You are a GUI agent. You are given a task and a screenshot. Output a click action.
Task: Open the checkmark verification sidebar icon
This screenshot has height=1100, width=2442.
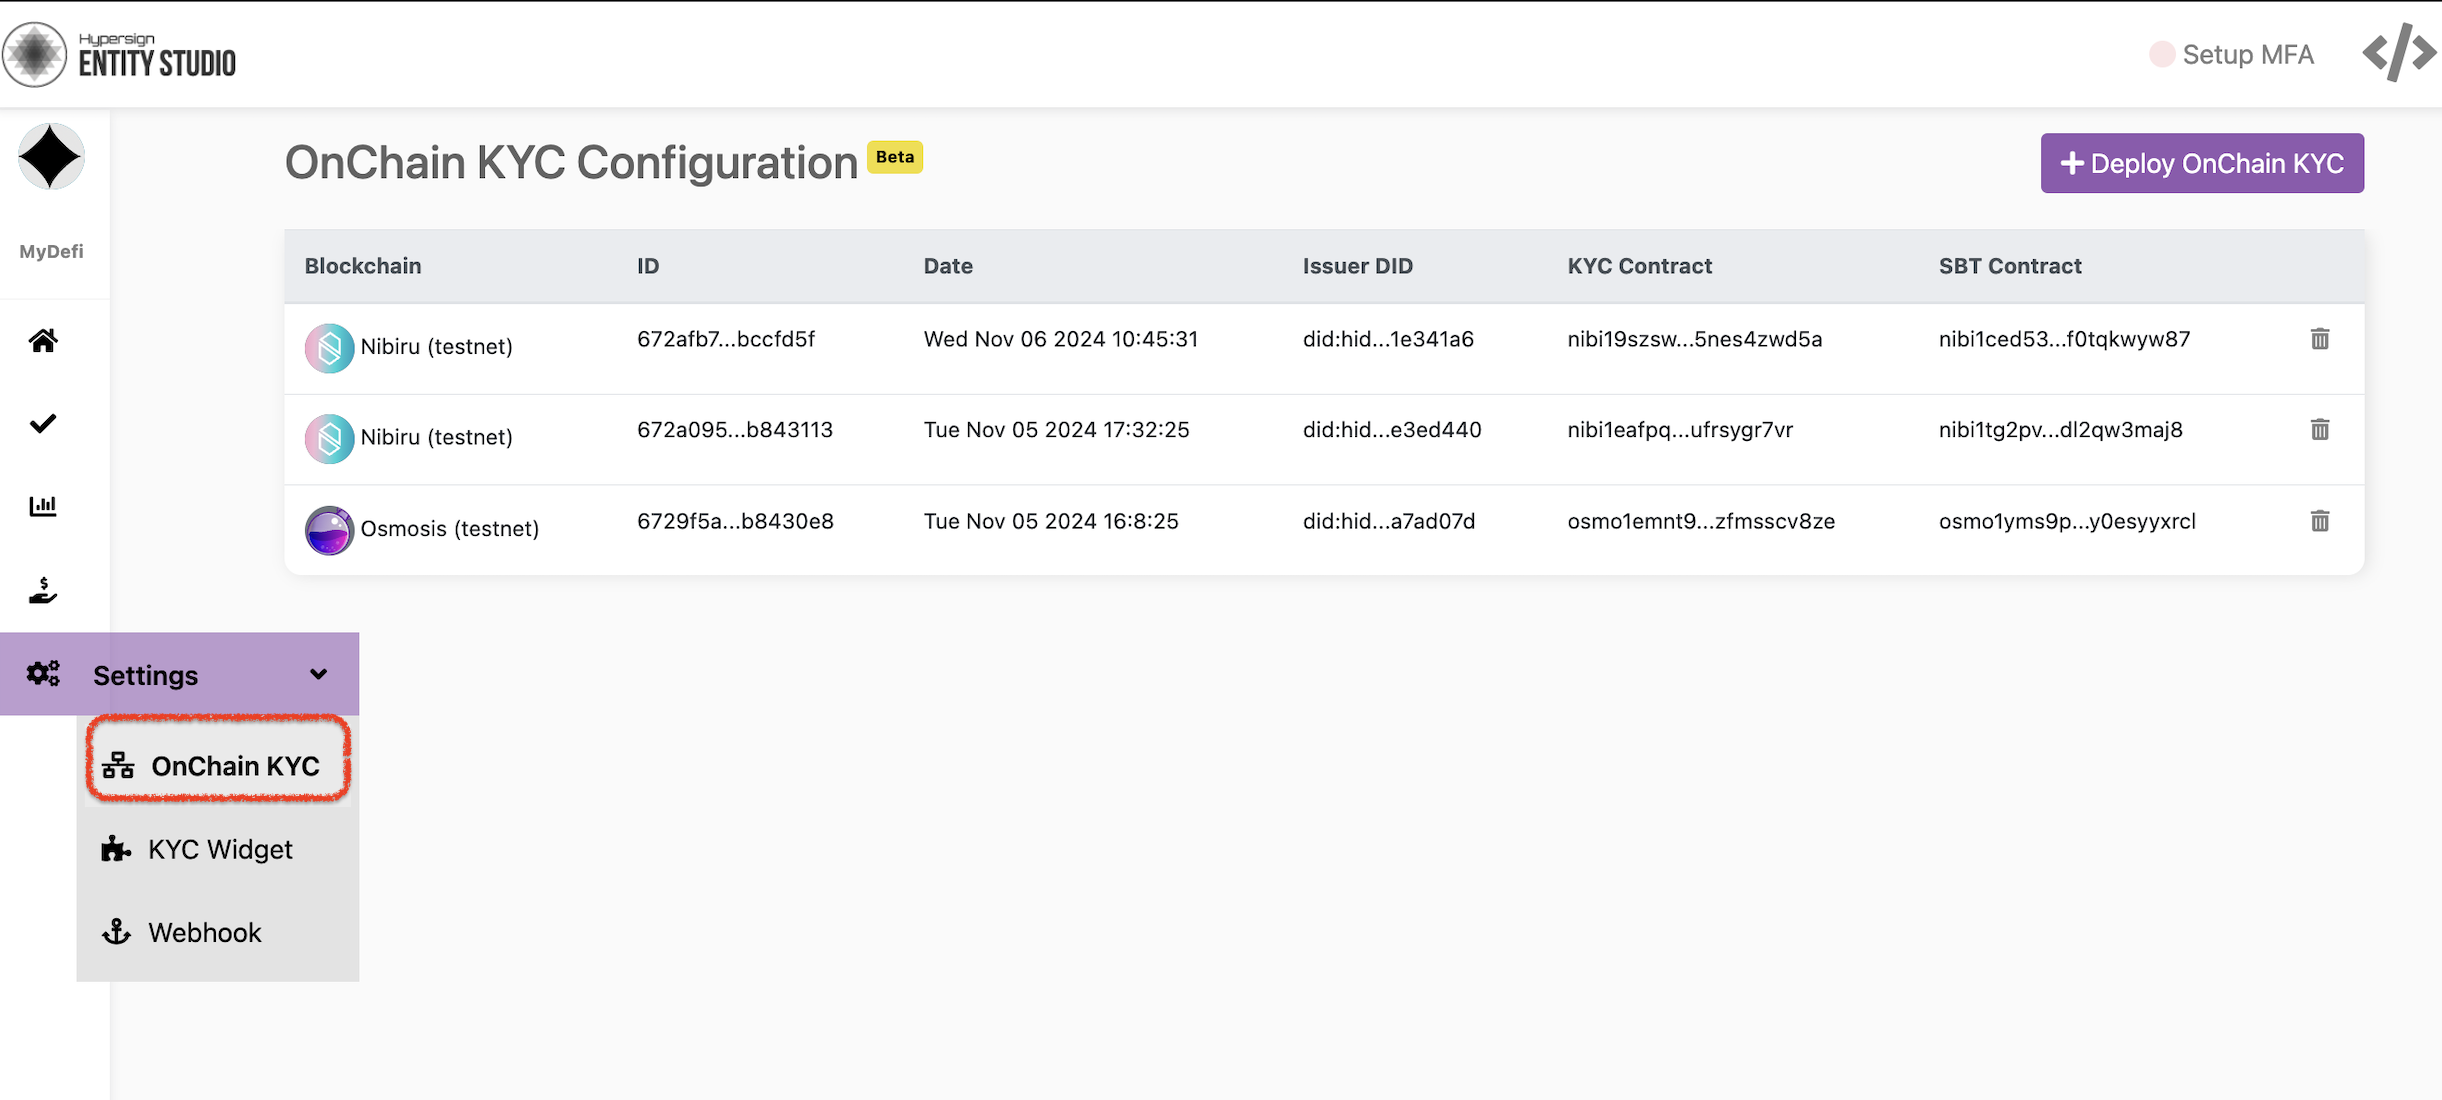coord(43,424)
